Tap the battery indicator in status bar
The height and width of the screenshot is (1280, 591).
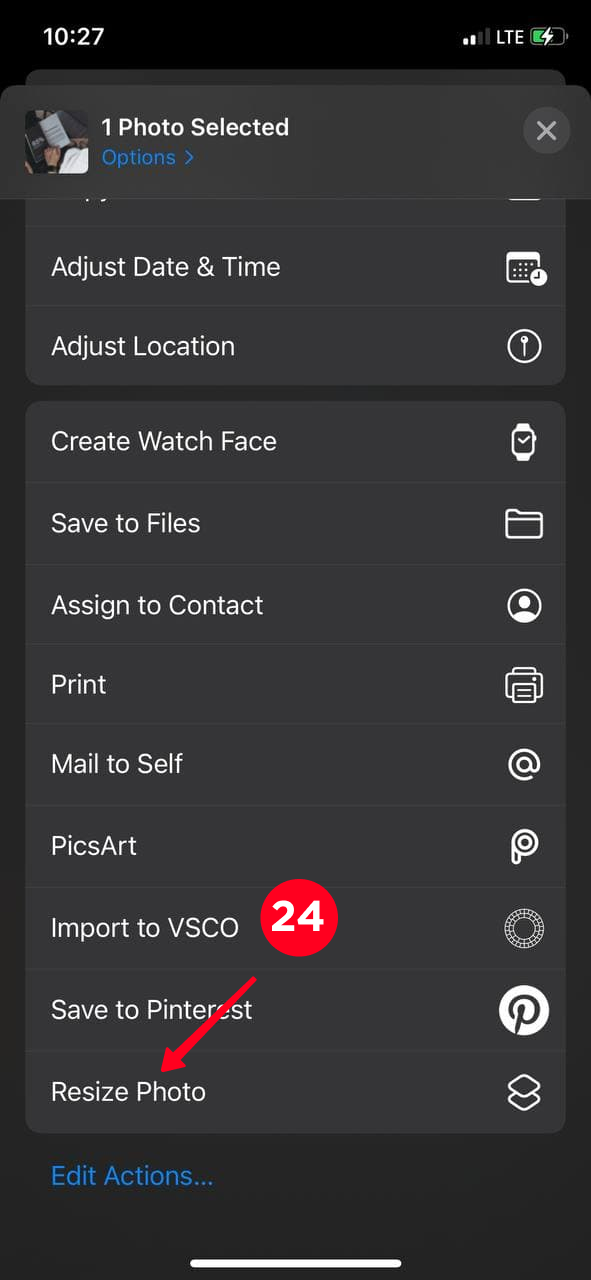549,37
